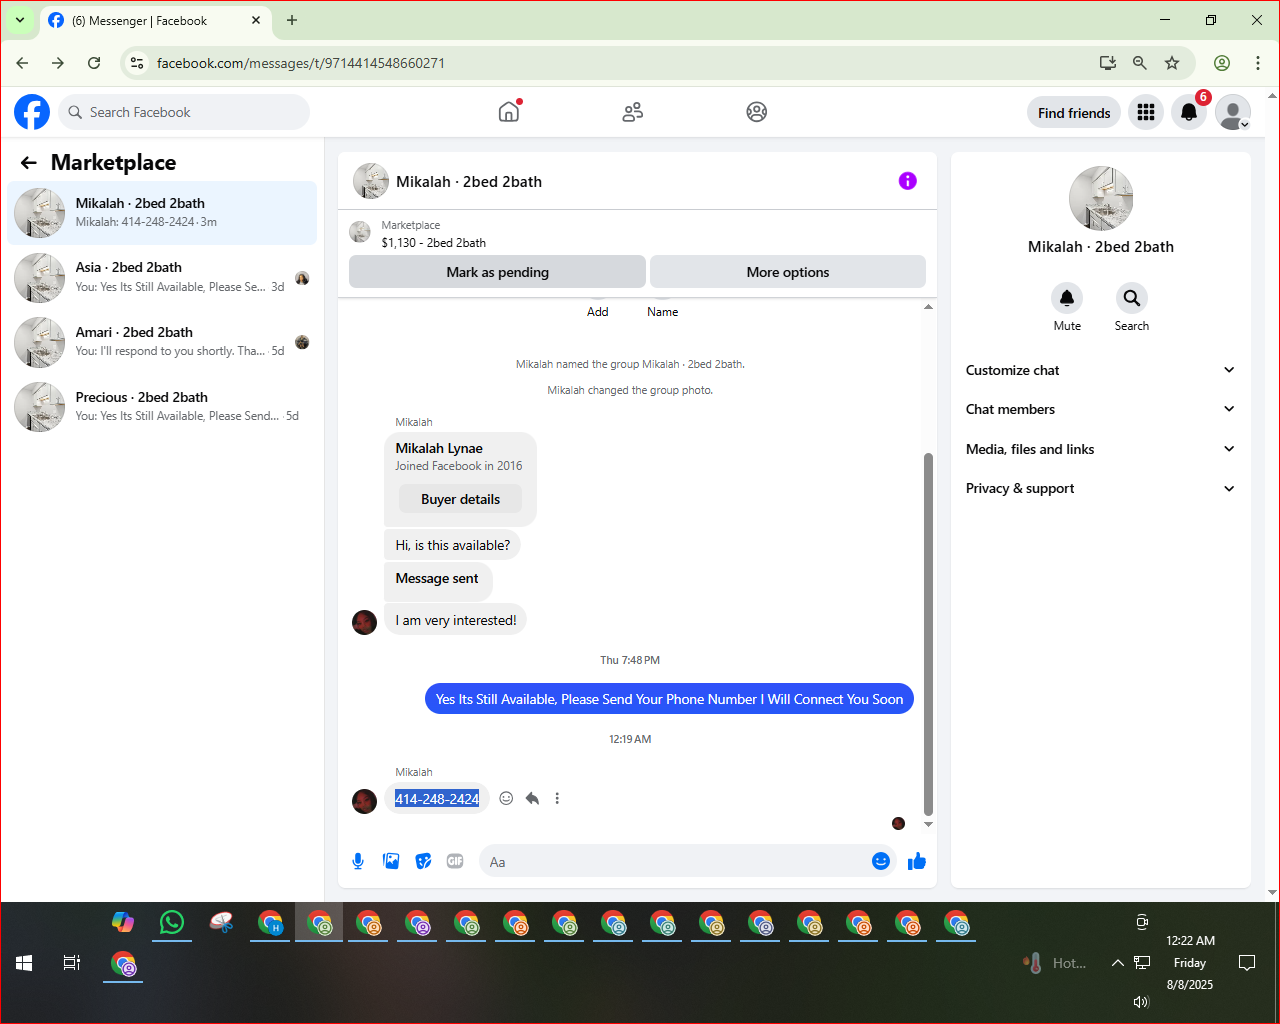Viewport: 1280px width, 1024px height.
Task: Click More options button
Action: click(788, 272)
